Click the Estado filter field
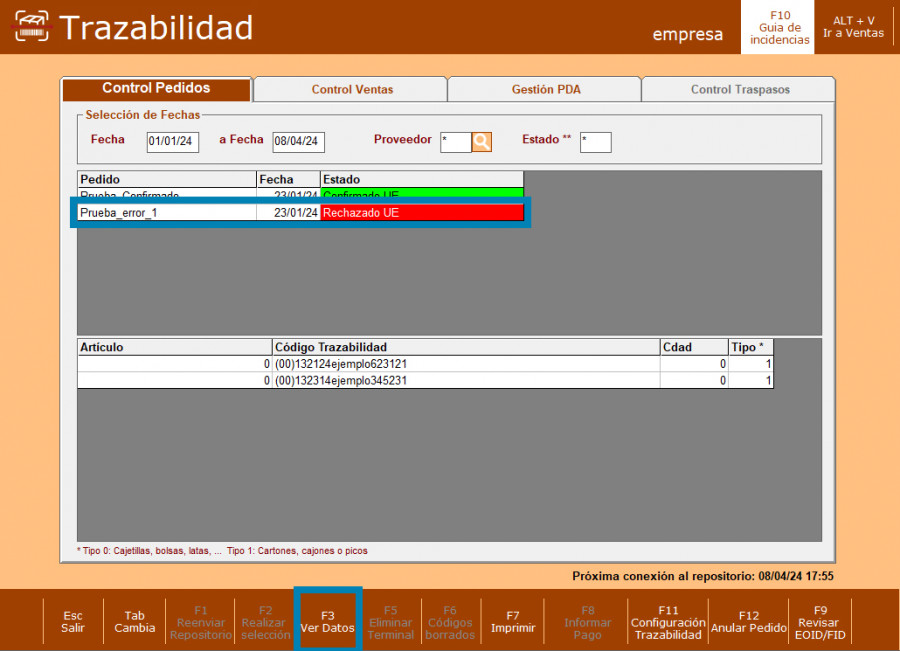Screen dimensions: 900x651 [595, 142]
